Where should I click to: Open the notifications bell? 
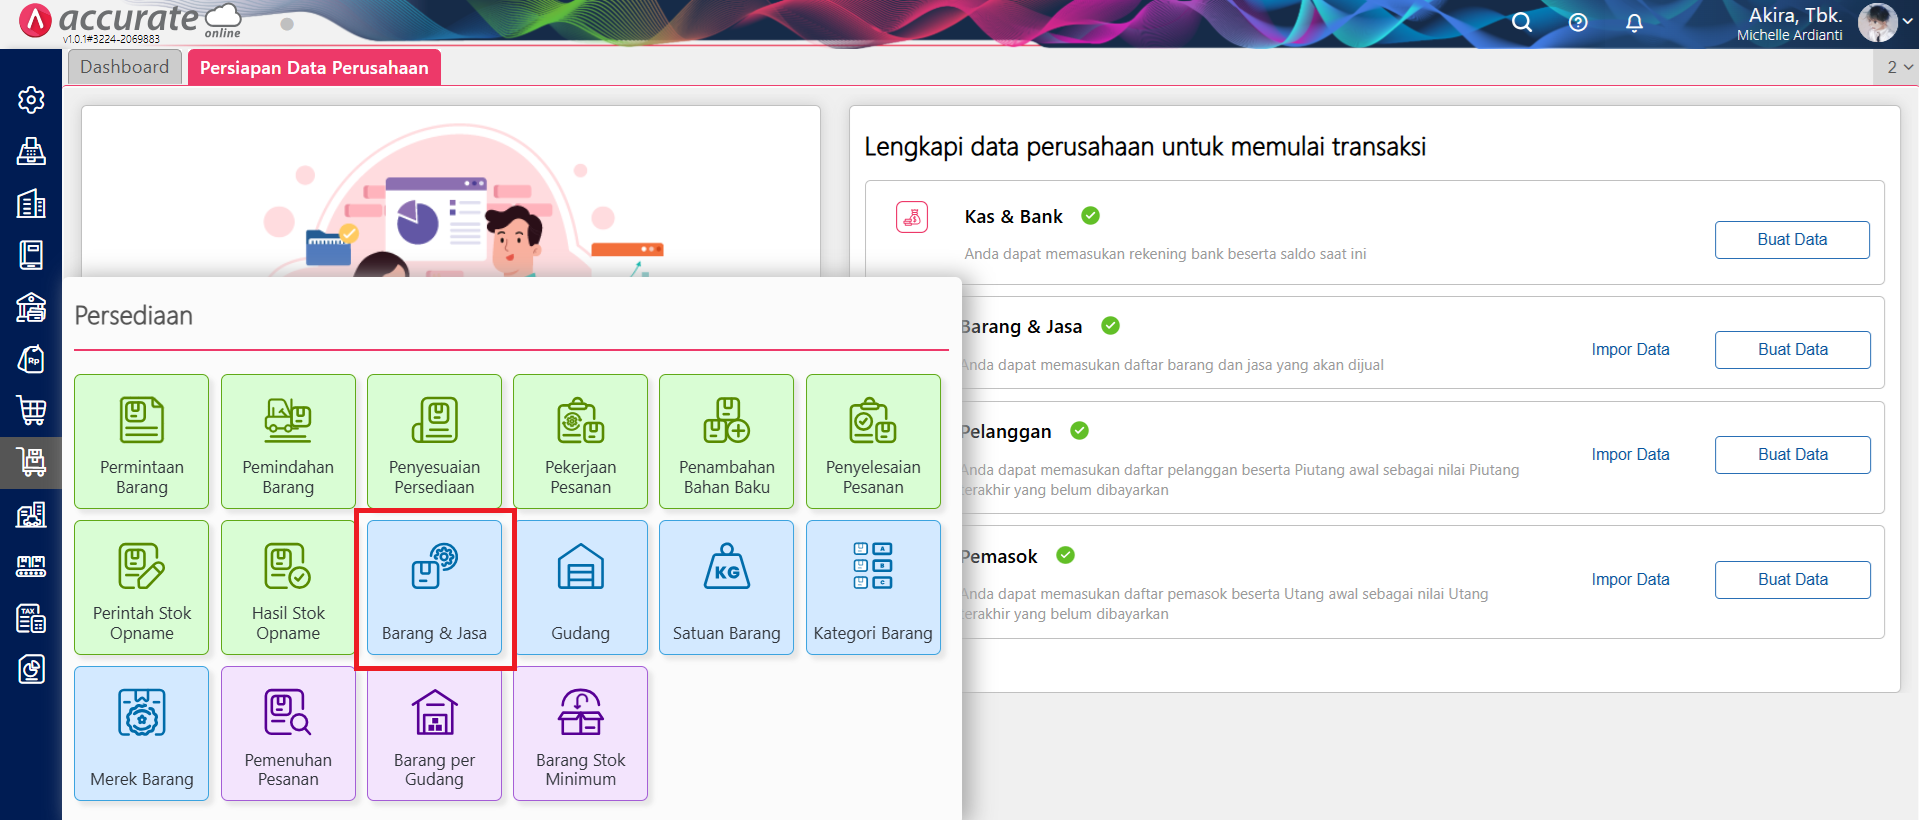coord(1634,22)
